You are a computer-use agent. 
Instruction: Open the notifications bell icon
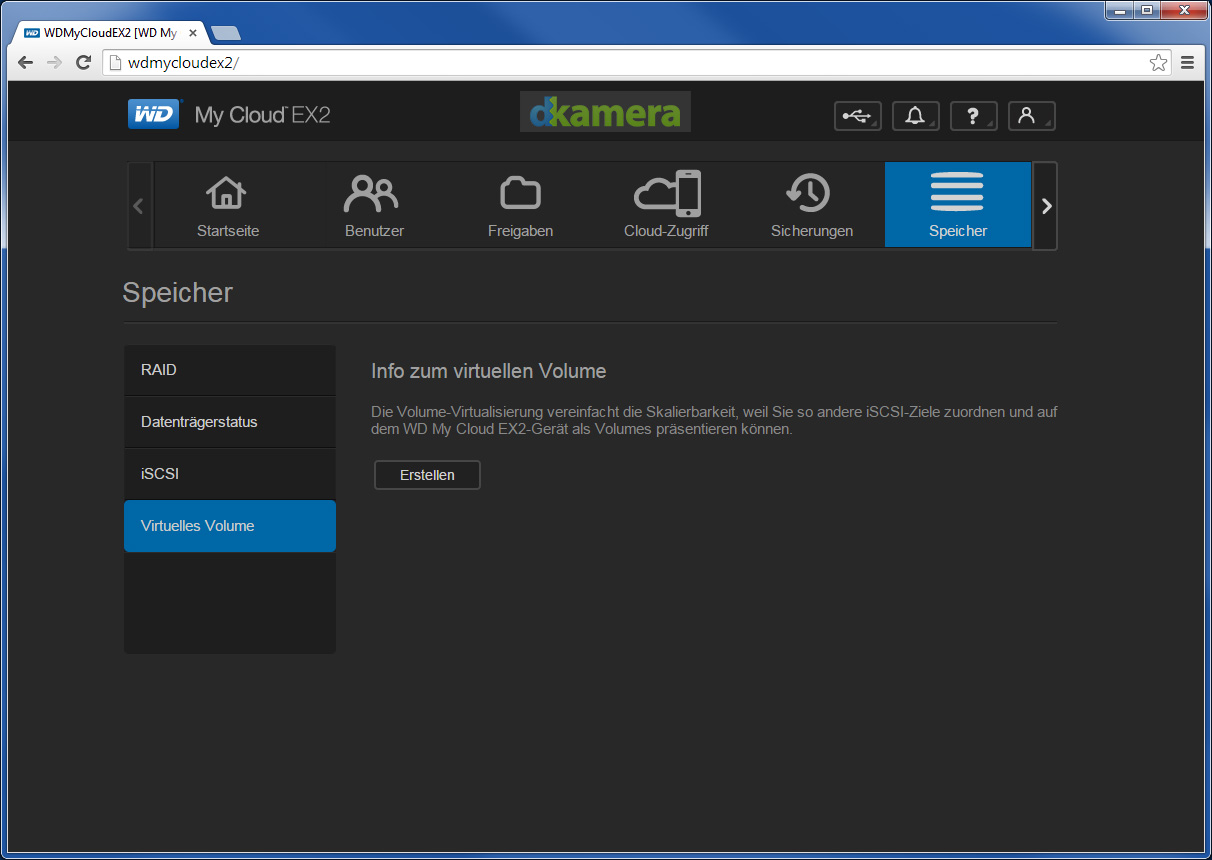[916, 116]
